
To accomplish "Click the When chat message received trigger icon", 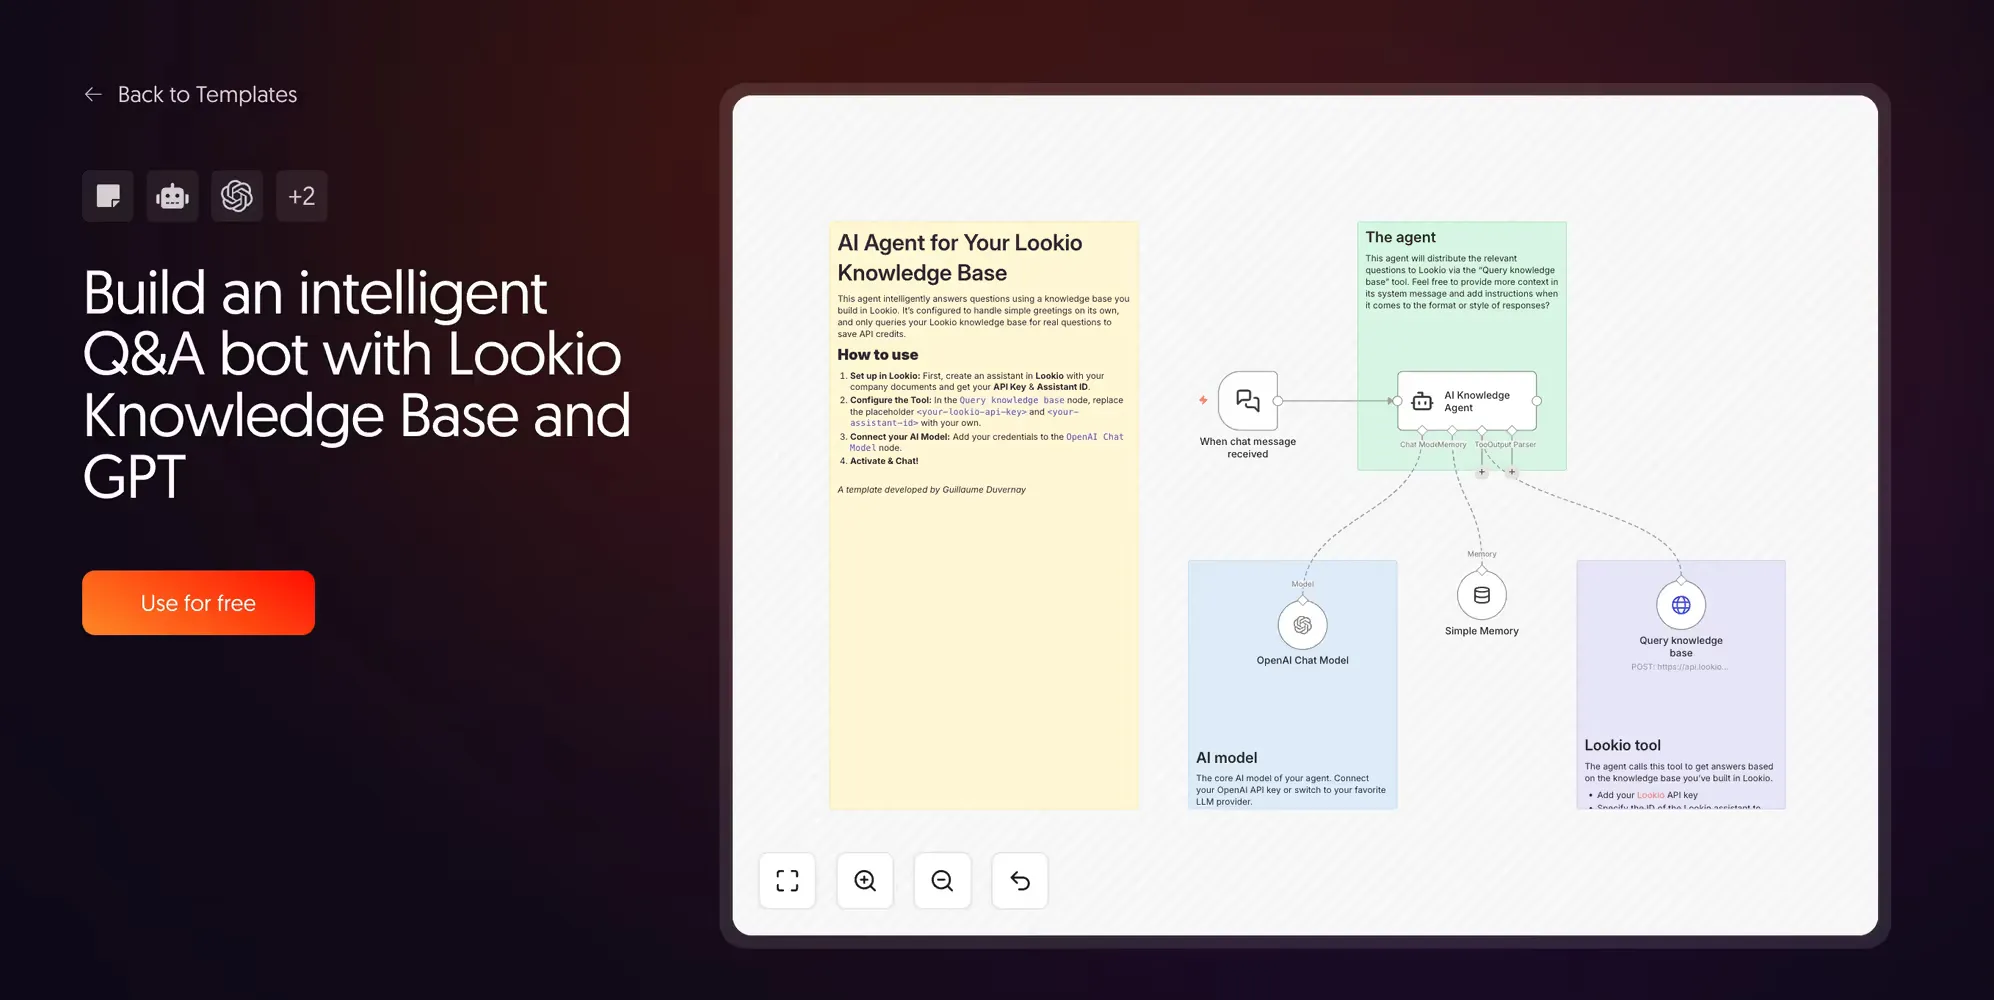I will click(1246, 400).
